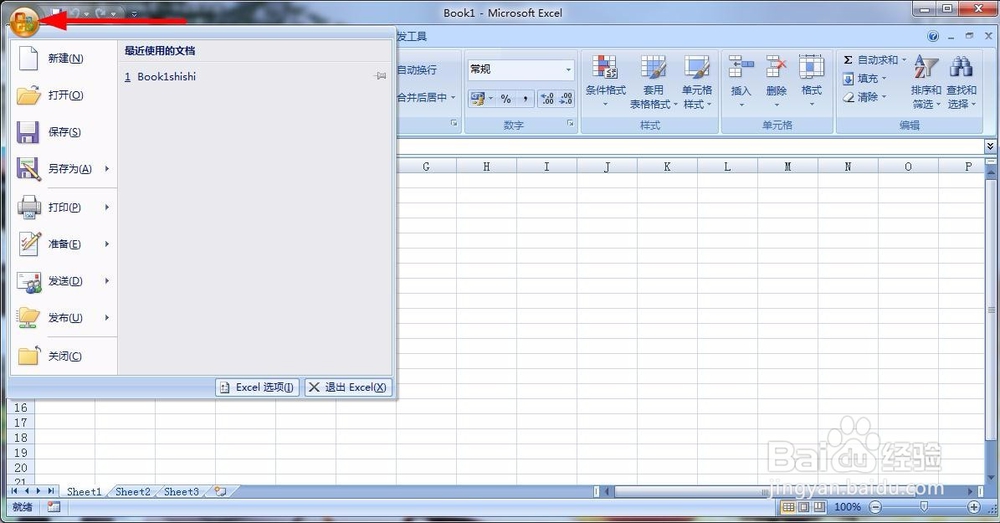
Task: Choose Publish (发布) from Office menu
Action: click(x=57, y=318)
